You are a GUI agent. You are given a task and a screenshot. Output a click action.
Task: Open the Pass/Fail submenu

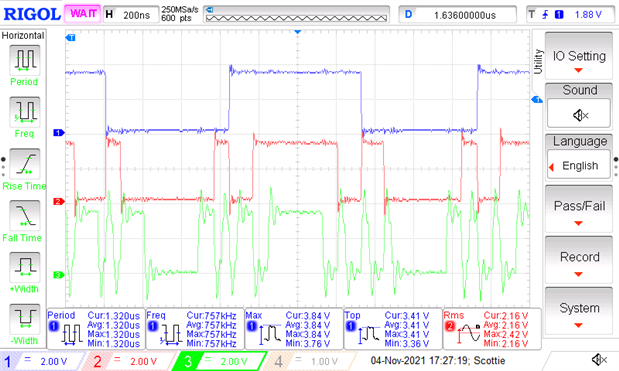[x=579, y=209]
